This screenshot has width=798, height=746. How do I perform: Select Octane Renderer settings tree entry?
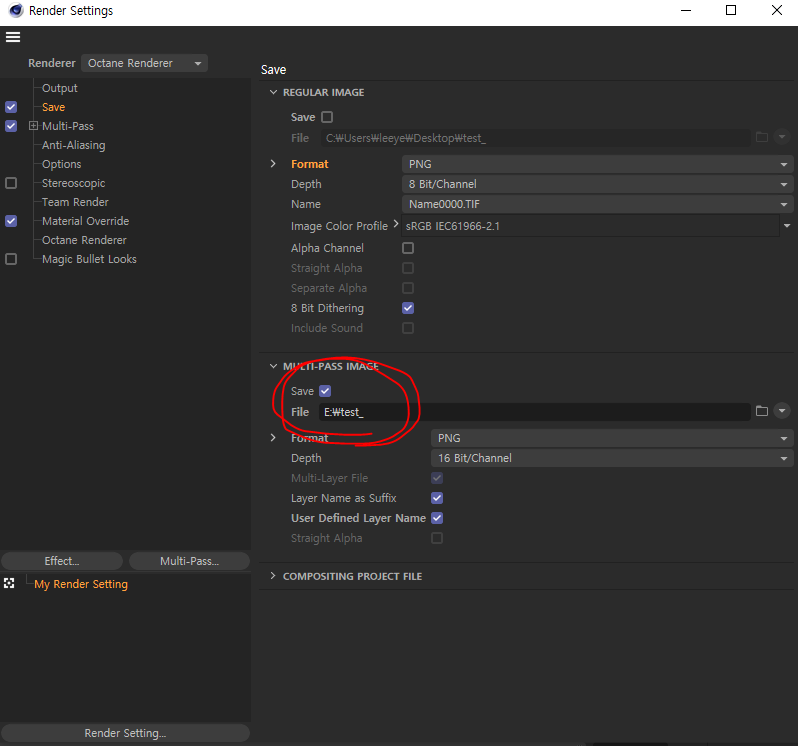[x=84, y=240]
